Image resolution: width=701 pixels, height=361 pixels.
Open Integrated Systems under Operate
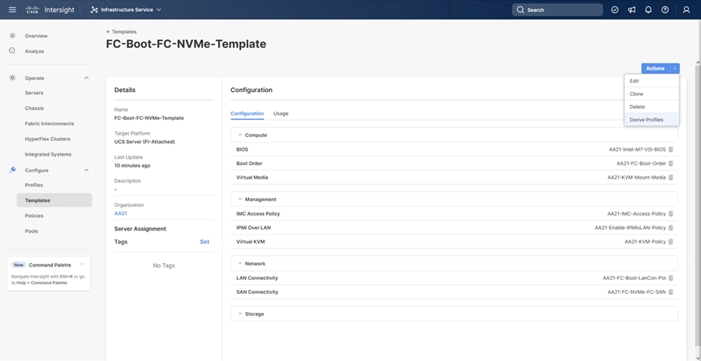pos(48,154)
